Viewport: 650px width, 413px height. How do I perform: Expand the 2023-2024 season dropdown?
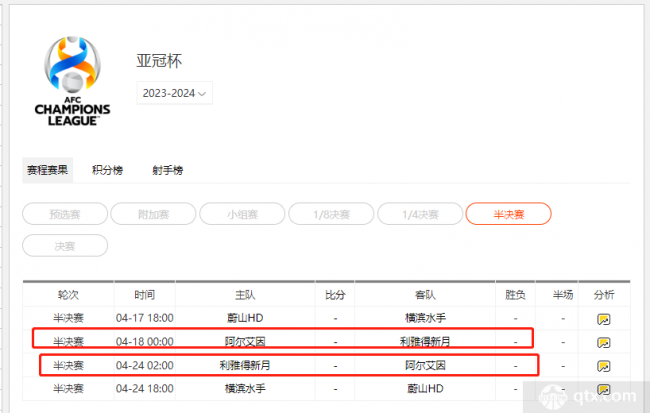[174, 94]
